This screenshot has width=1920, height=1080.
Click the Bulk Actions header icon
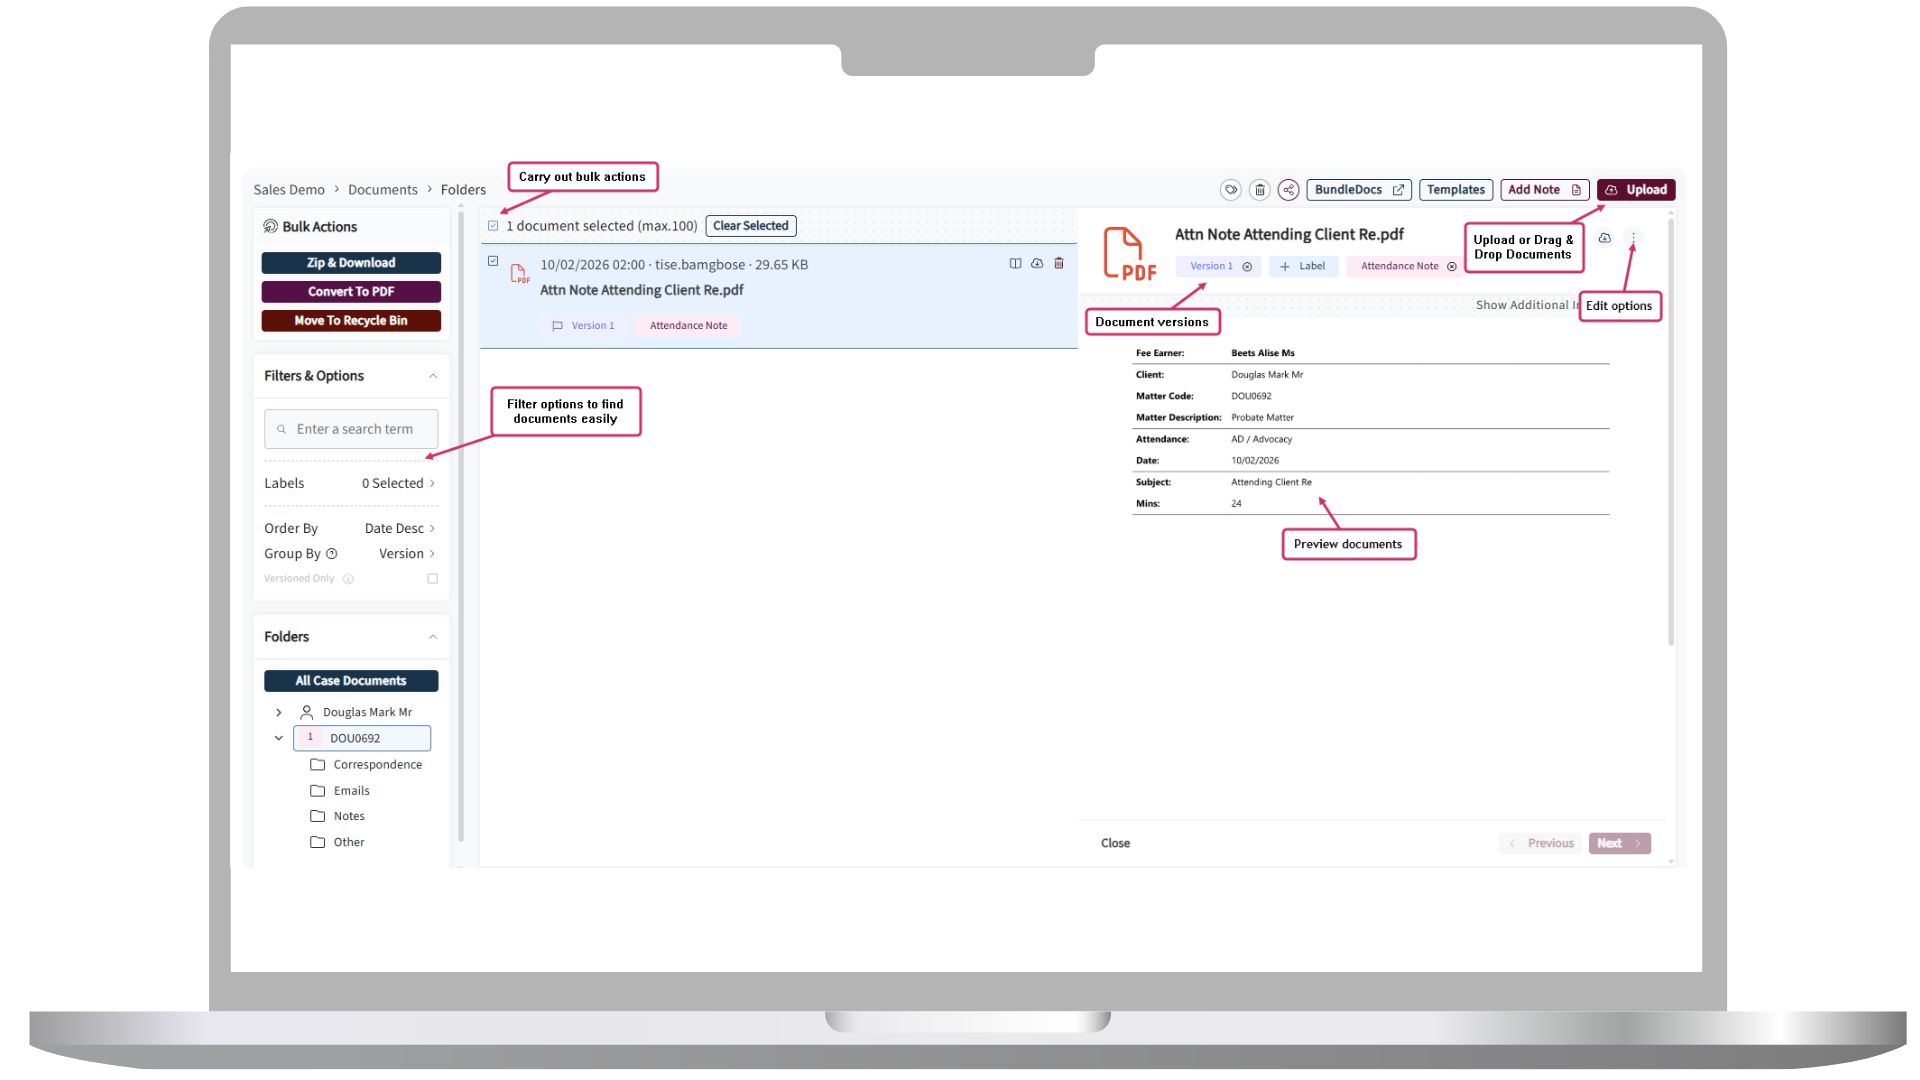270,227
